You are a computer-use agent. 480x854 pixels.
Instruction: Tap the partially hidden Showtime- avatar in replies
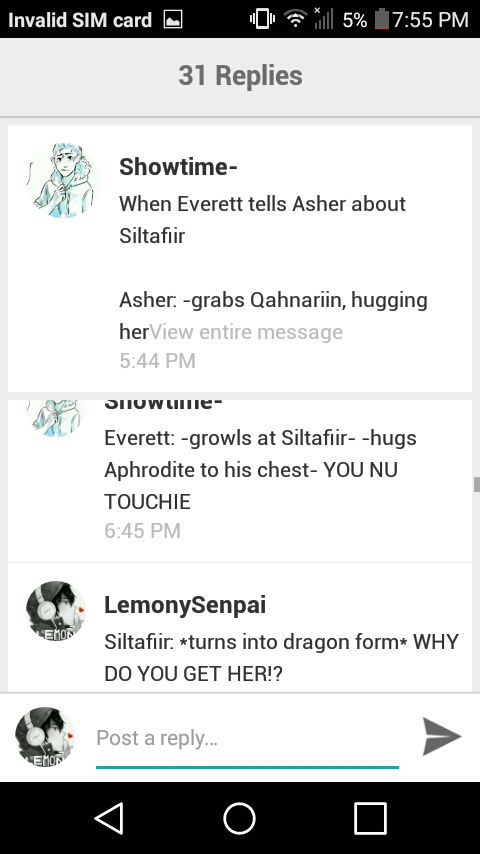click(x=56, y=419)
